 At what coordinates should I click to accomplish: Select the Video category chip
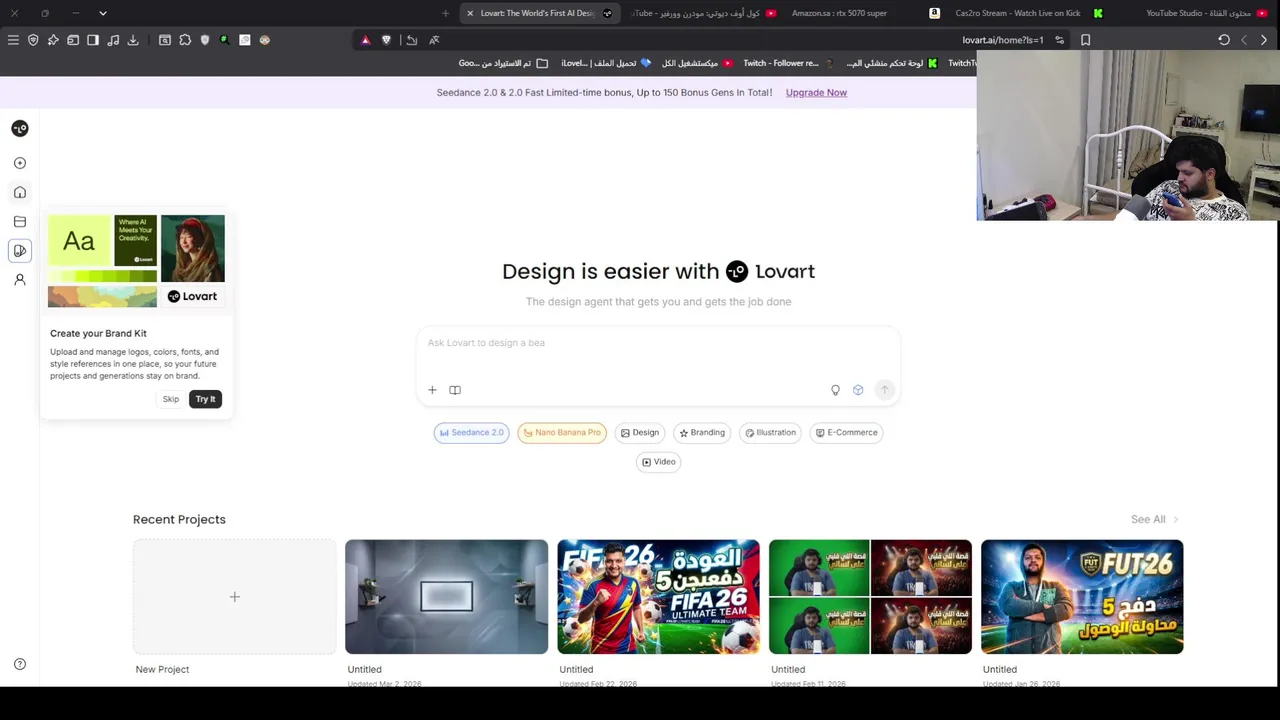659,462
